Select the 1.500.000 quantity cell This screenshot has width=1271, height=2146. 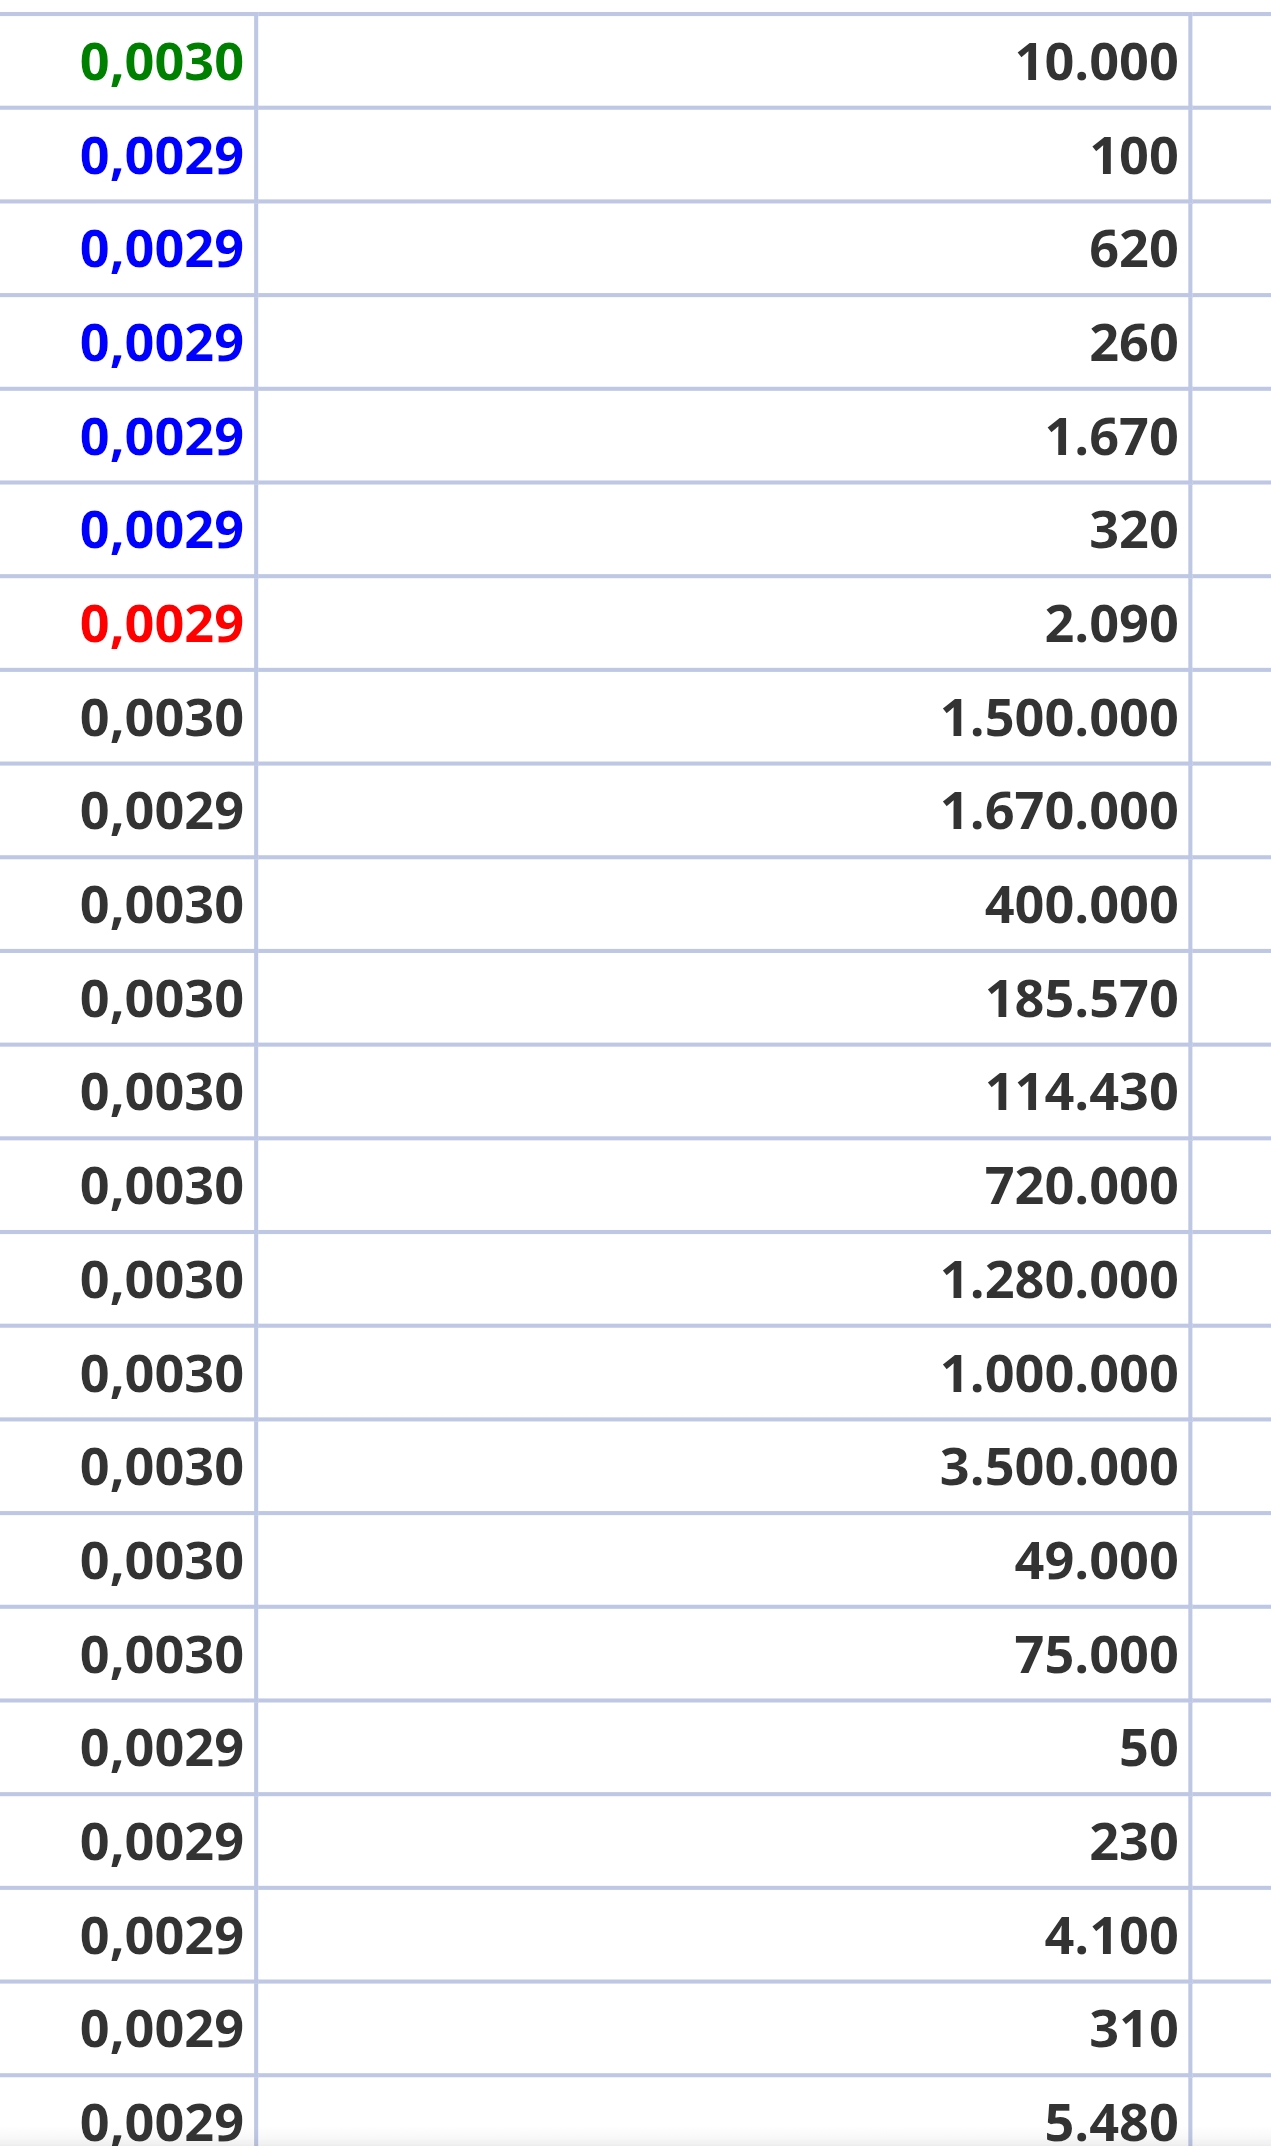723,717
